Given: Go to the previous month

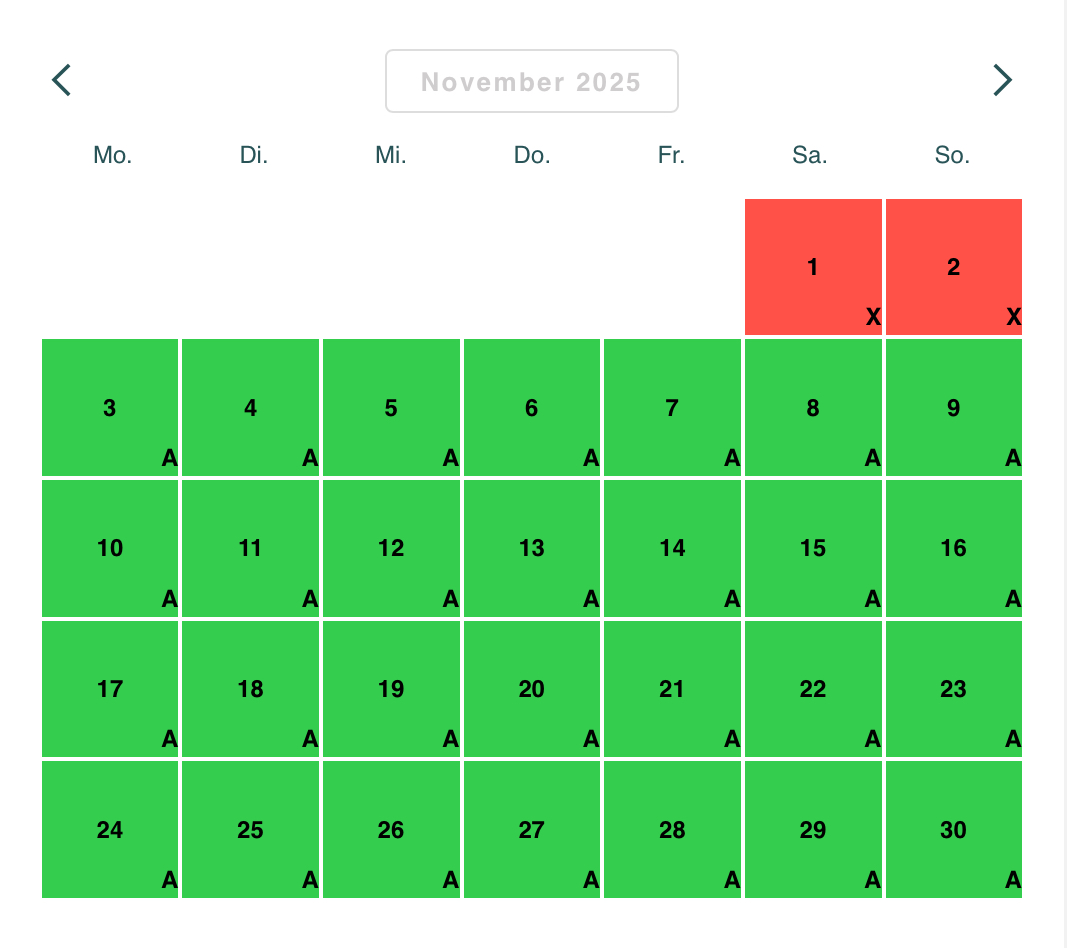Looking at the screenshot, I should click(62, 80).
